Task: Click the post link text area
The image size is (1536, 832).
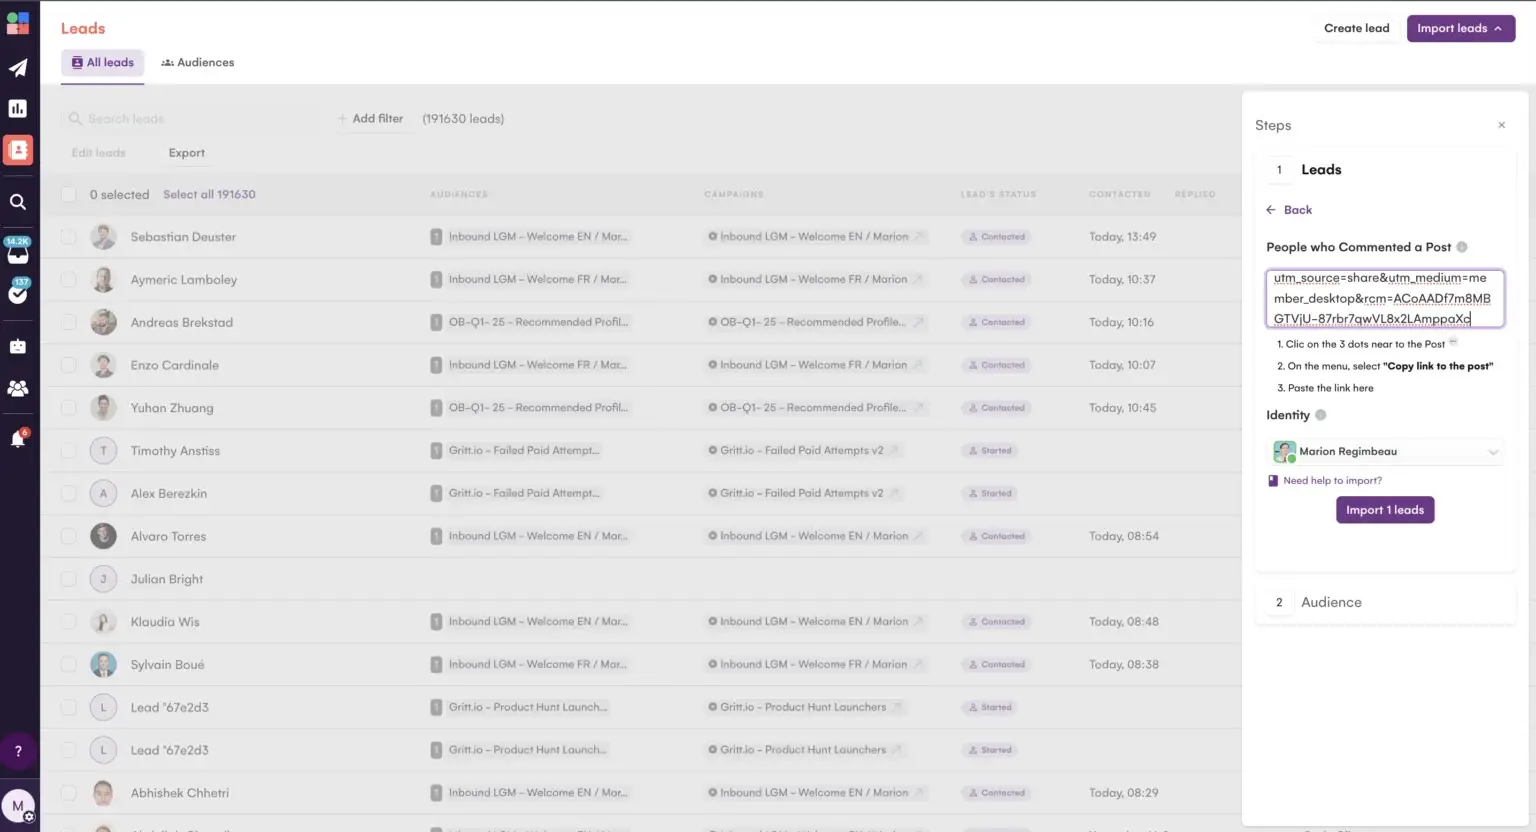Action: coord(1385,298)
